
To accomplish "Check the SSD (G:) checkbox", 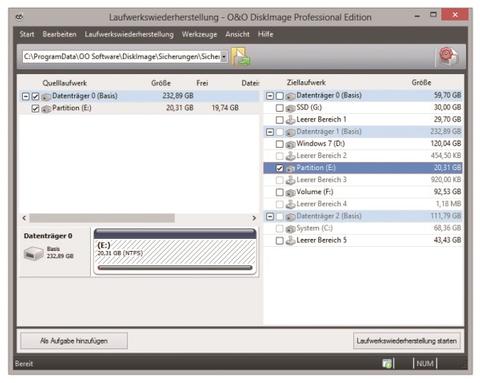I will coord(280,108).
